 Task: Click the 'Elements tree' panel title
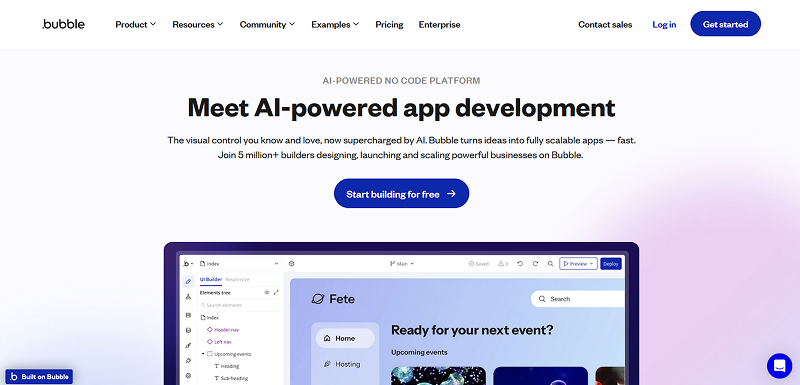[215, 293]
